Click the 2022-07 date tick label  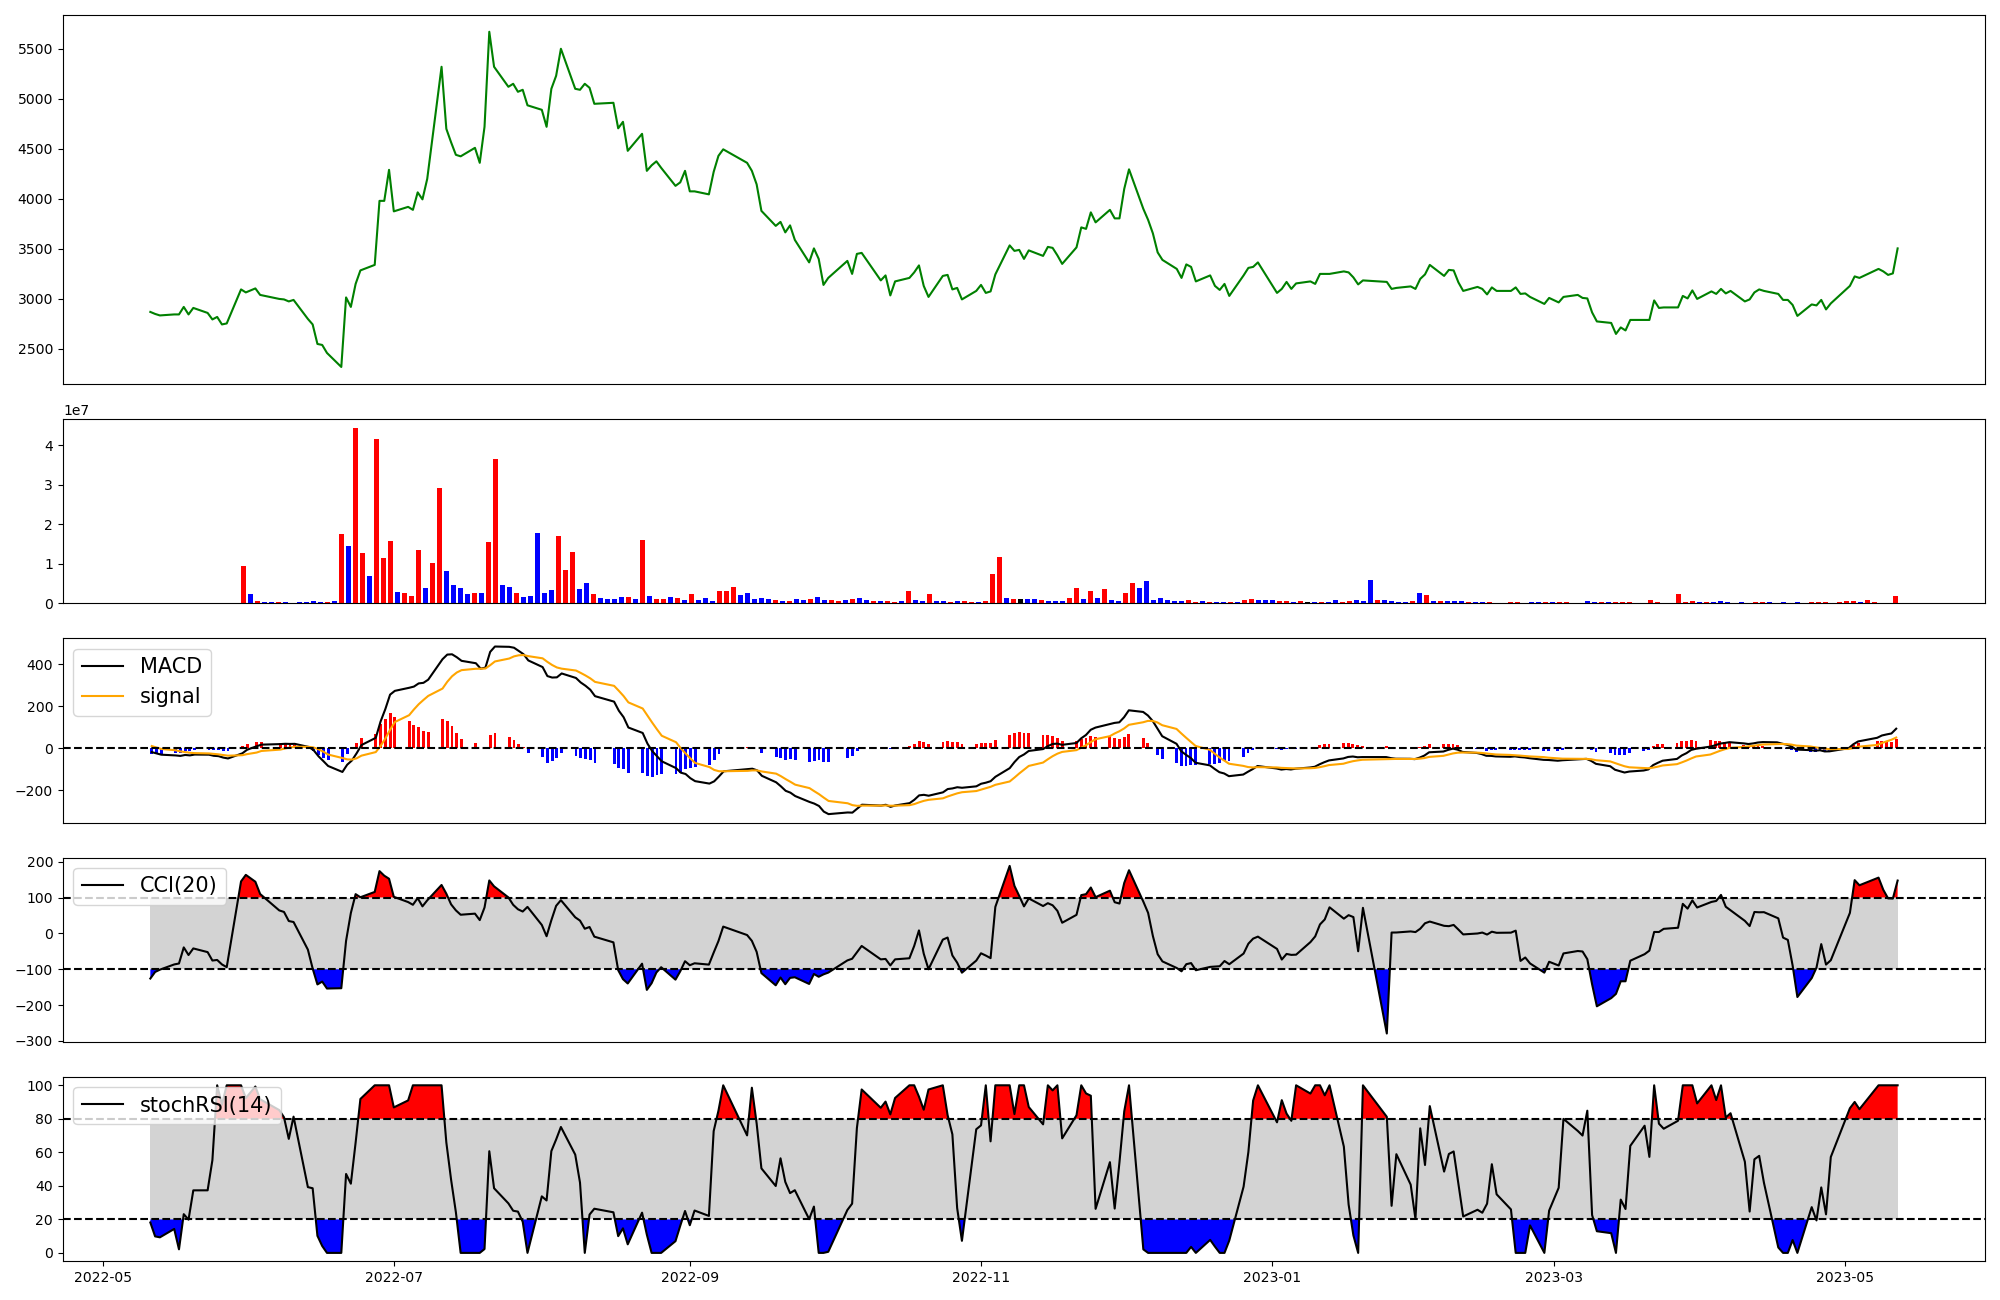pos(394,1277)
